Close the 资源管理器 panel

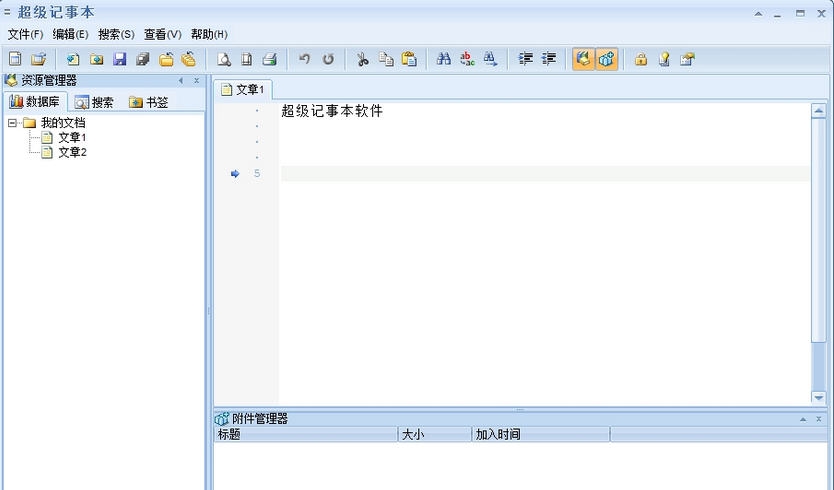(x=196, y=81)
